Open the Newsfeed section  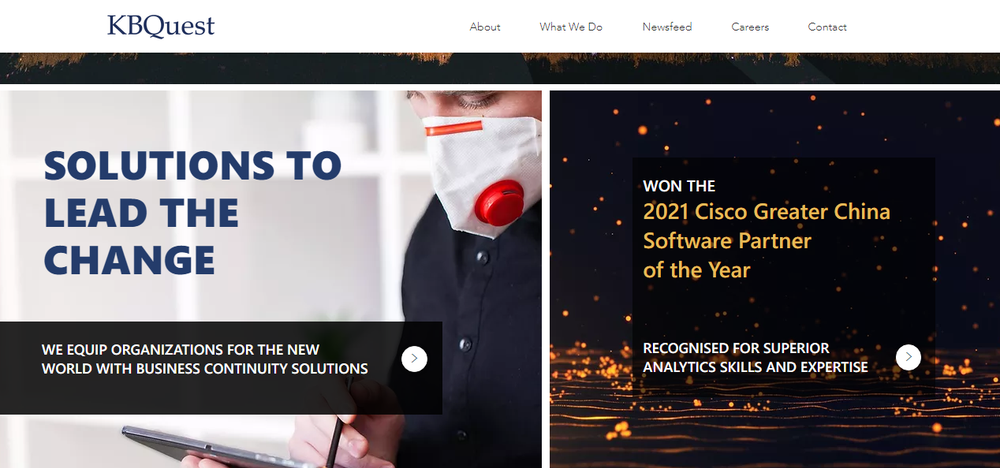[x=667, y=27]
